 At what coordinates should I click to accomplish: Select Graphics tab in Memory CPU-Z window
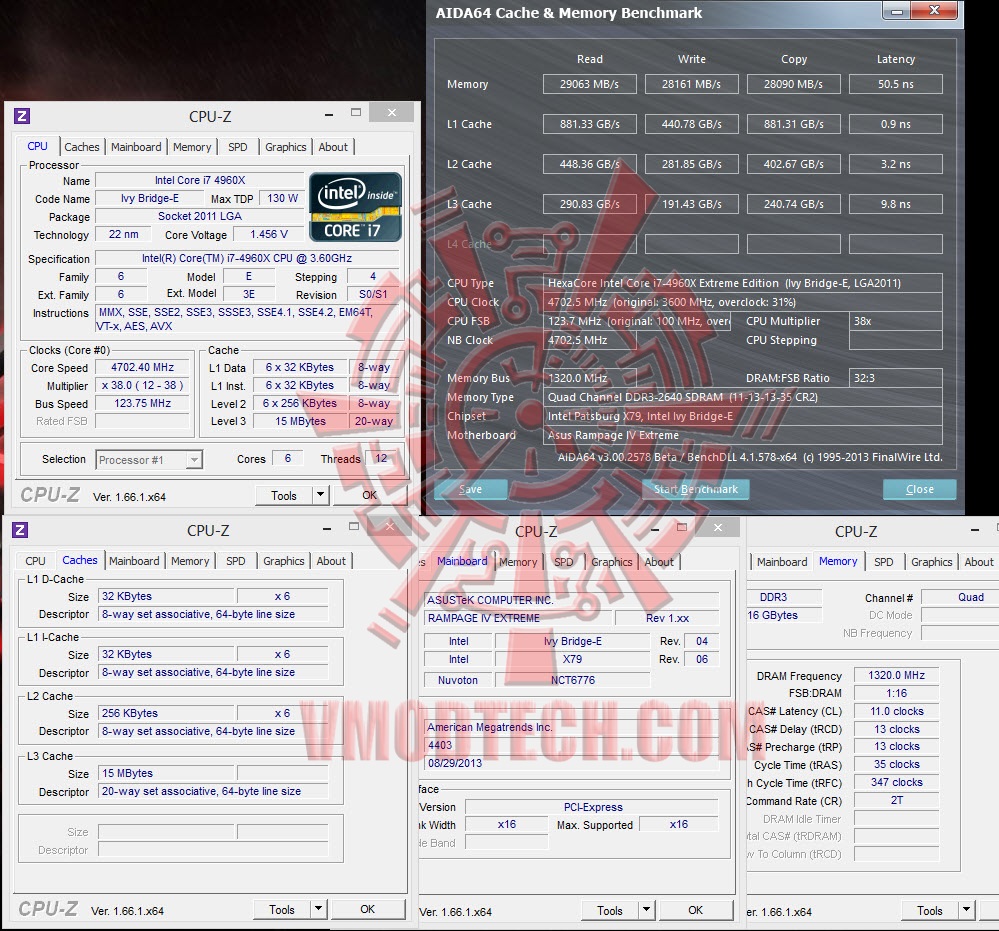click(x=931, y=561)
